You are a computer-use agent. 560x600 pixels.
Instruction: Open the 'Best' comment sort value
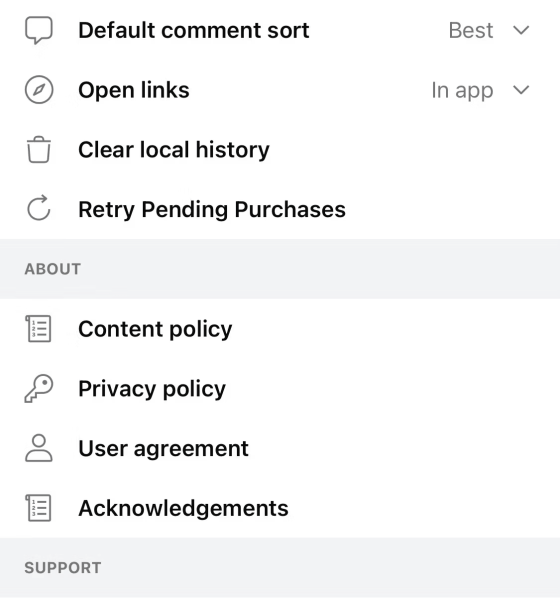coord(471,30)
